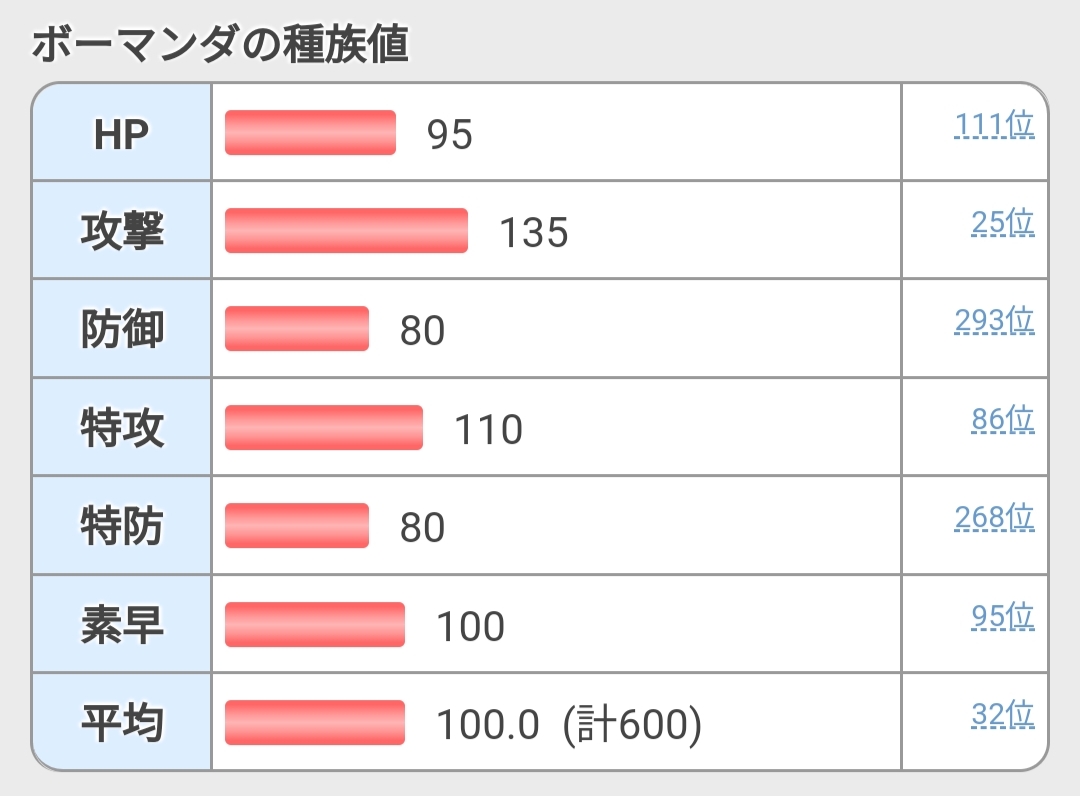1080x796 pixels.
Task: Select the 平均 row label cell
Action: point(121,723)
